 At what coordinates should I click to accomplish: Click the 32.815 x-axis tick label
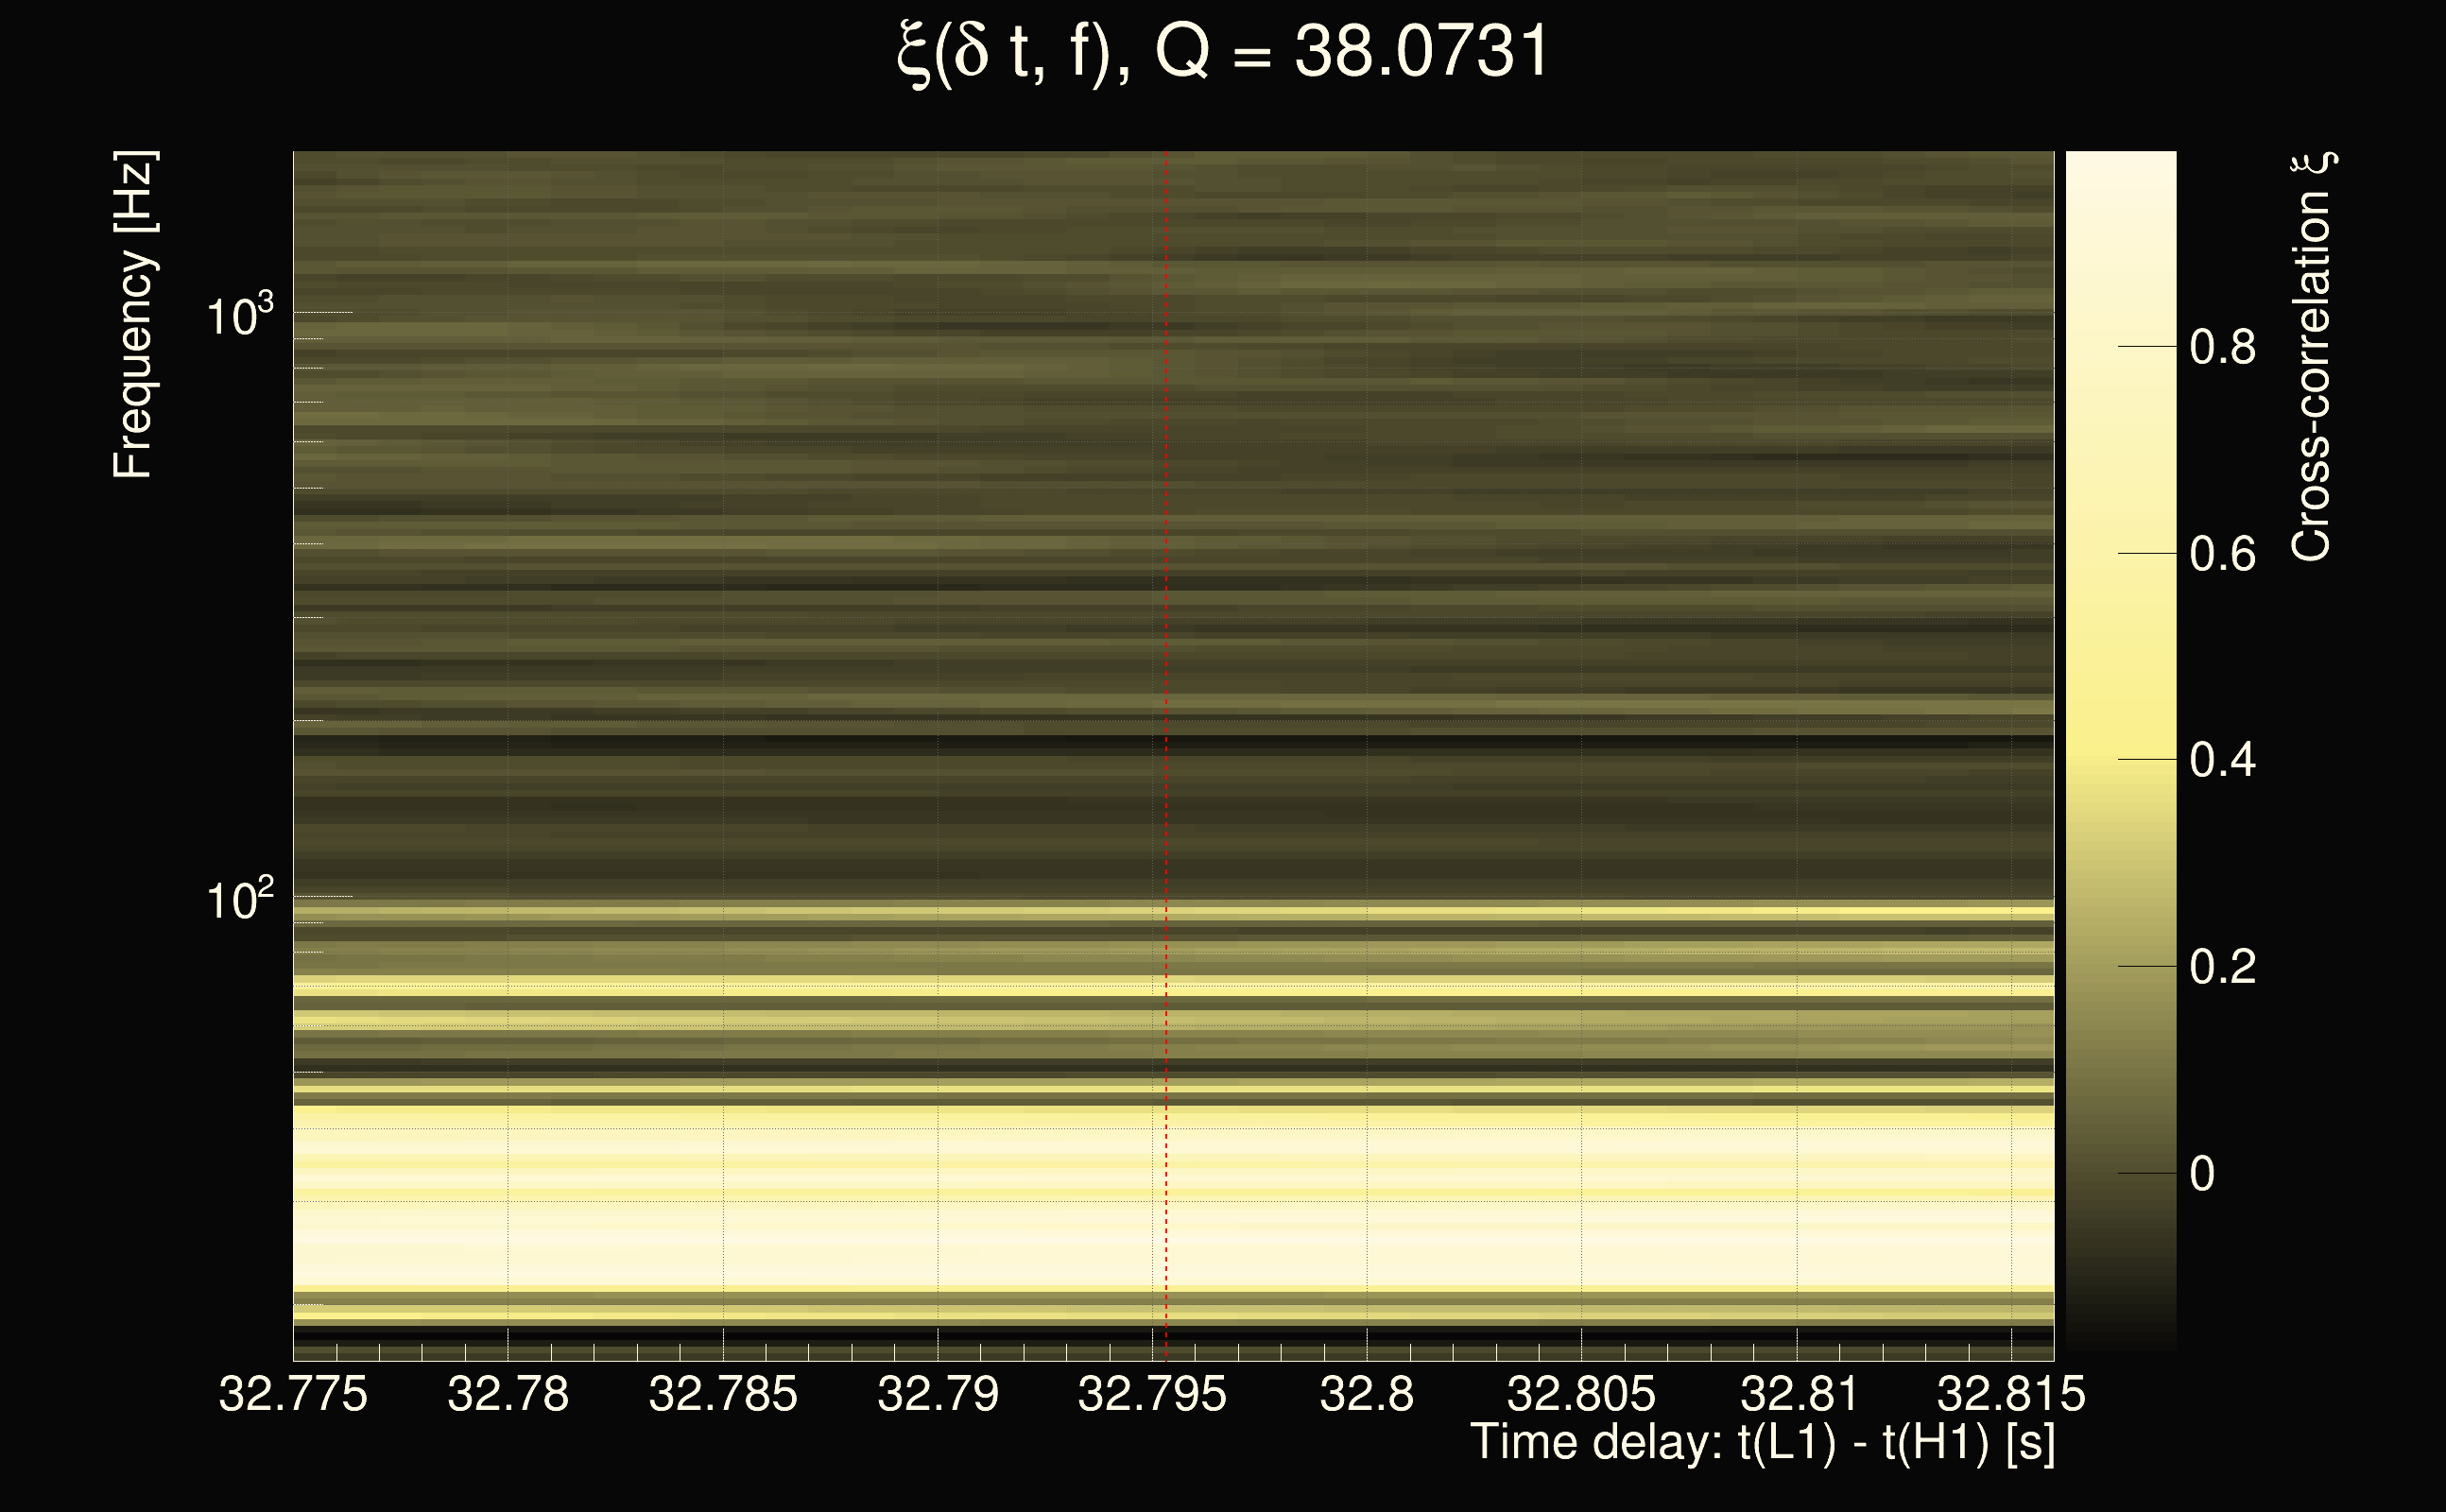[x=2012, y=1394]
